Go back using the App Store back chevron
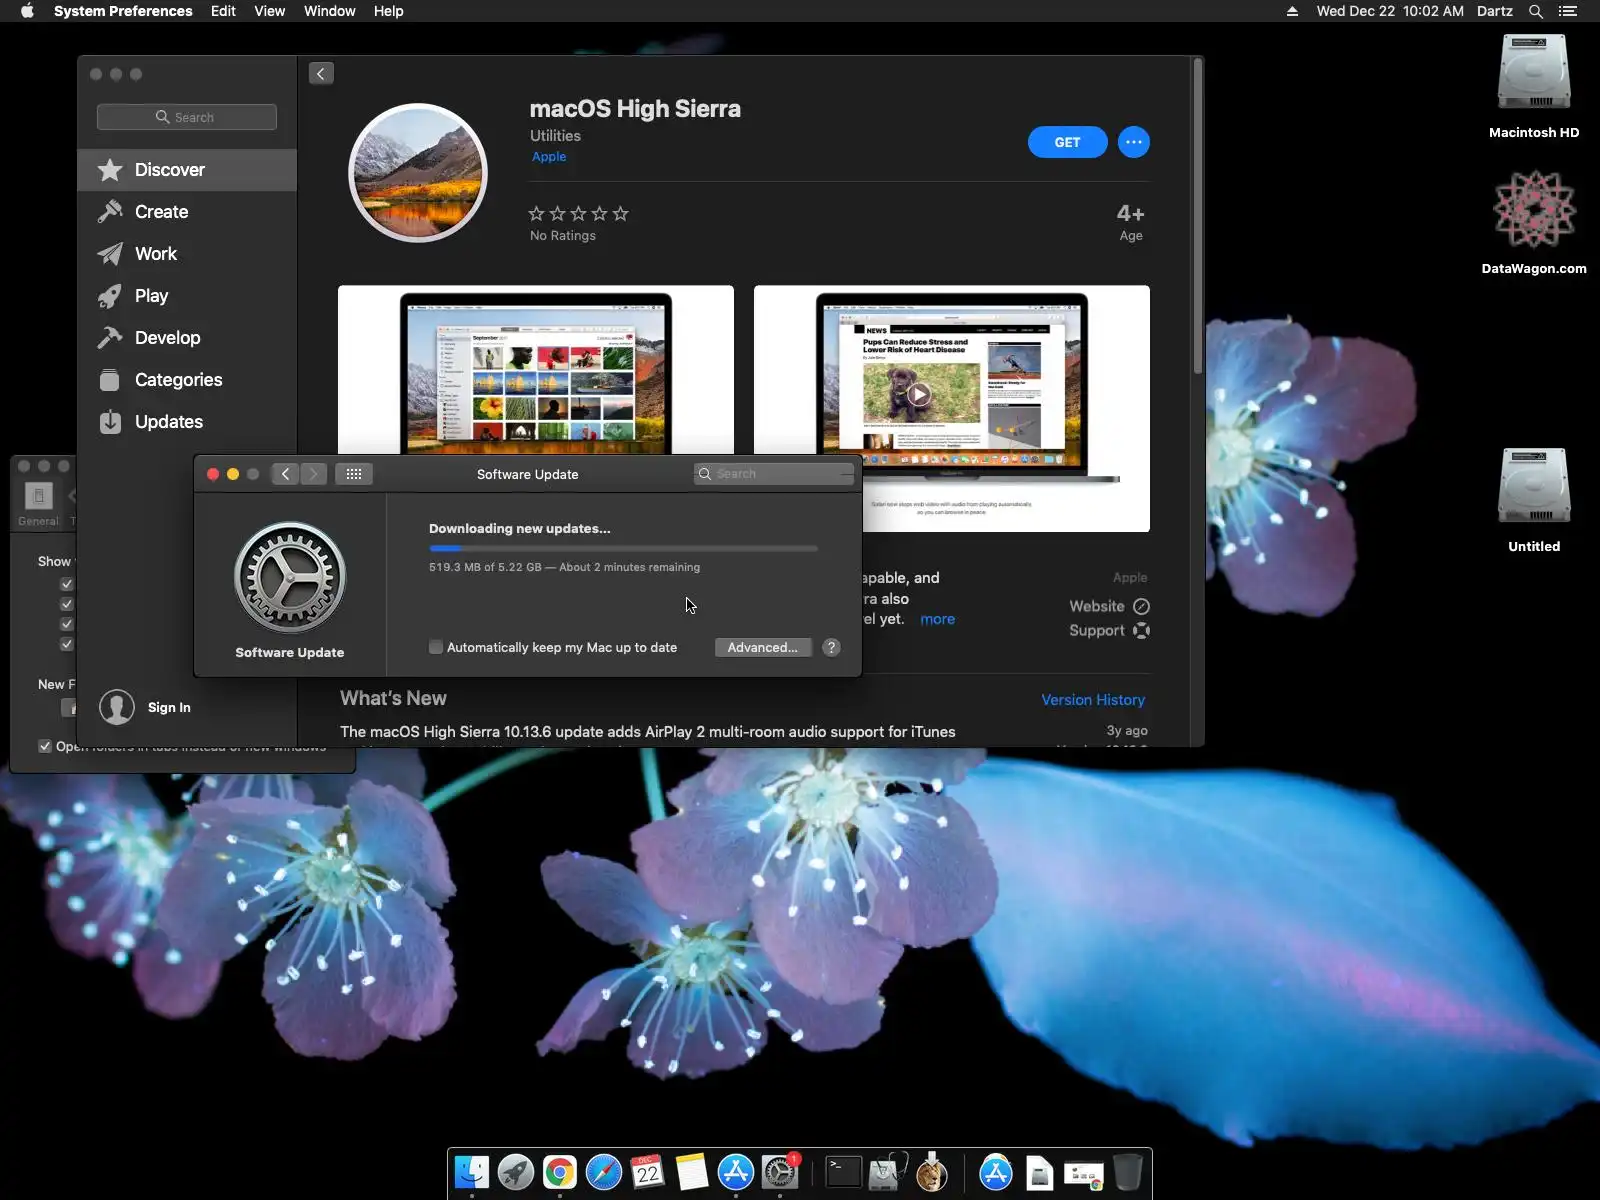Image resolution: width=1600 pixels, height=1200 pixels. [321, 73]
